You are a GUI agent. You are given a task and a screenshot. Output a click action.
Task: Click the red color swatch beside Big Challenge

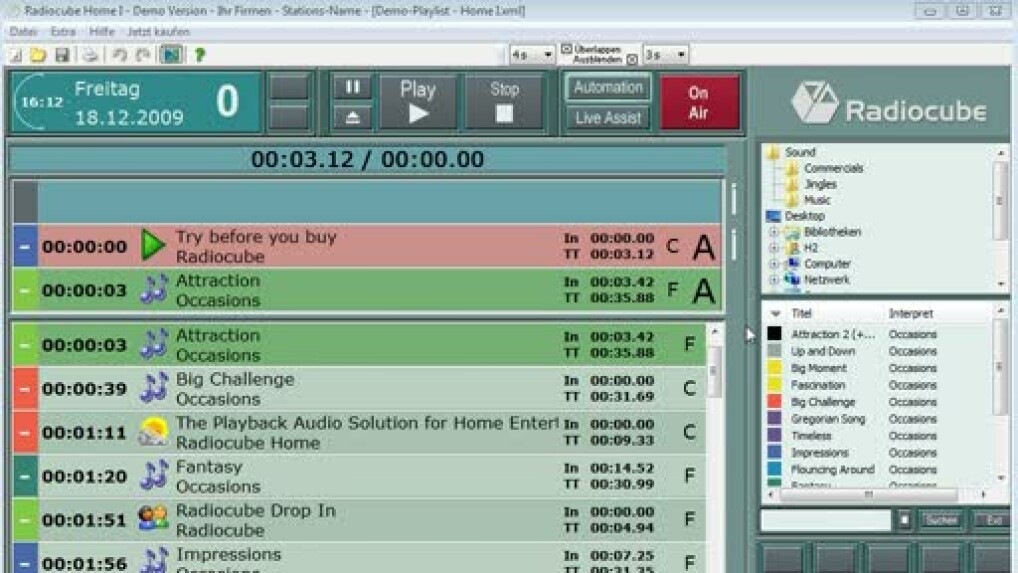point(774,402)
